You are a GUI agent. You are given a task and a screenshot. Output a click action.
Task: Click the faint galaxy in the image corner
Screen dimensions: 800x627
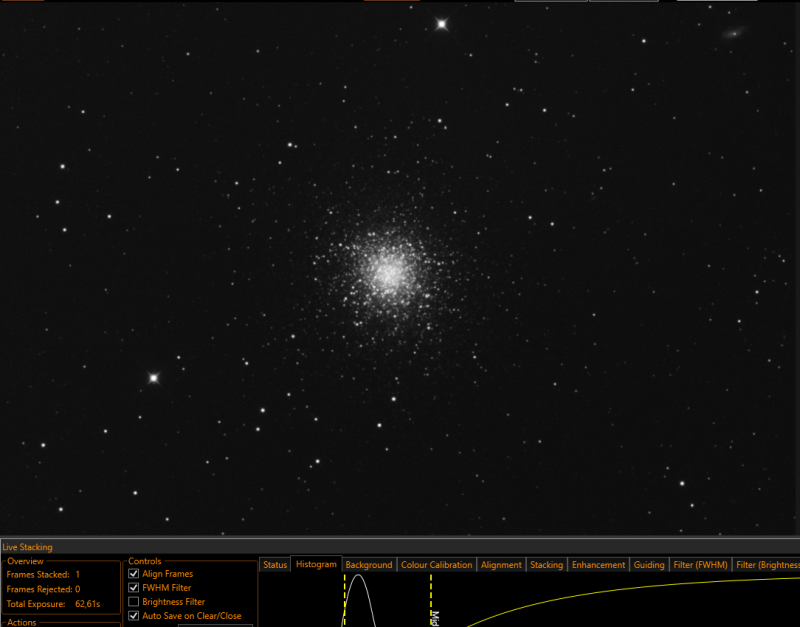(734, 34)
